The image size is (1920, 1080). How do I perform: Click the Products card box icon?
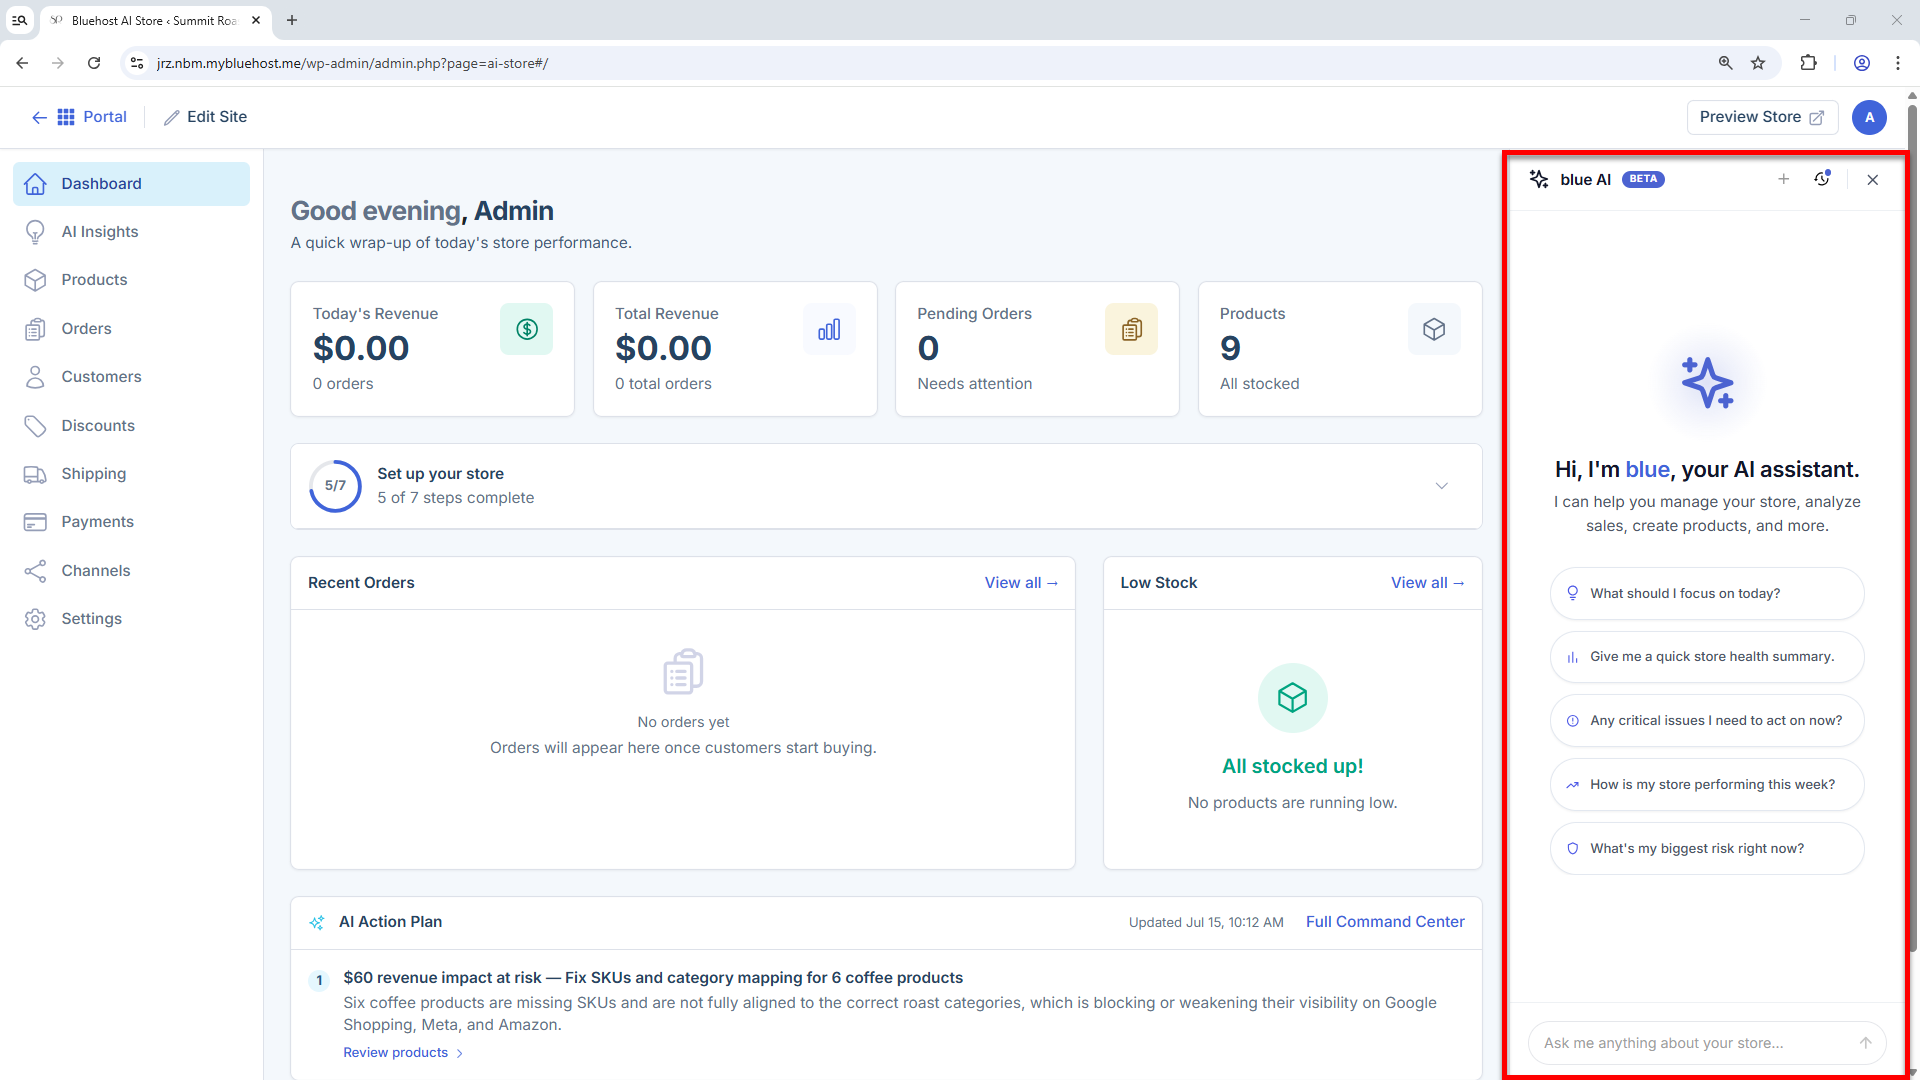point(1434,329)
